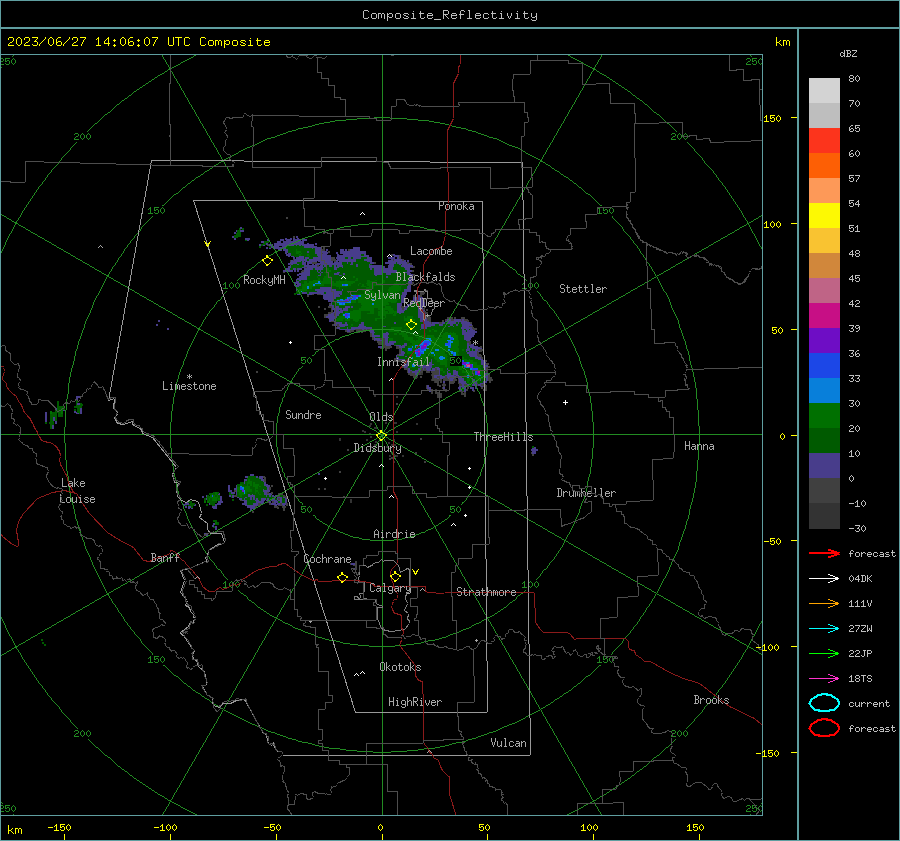
Task: Click the white plus marker west of Hanna
Action: point(565,402)
